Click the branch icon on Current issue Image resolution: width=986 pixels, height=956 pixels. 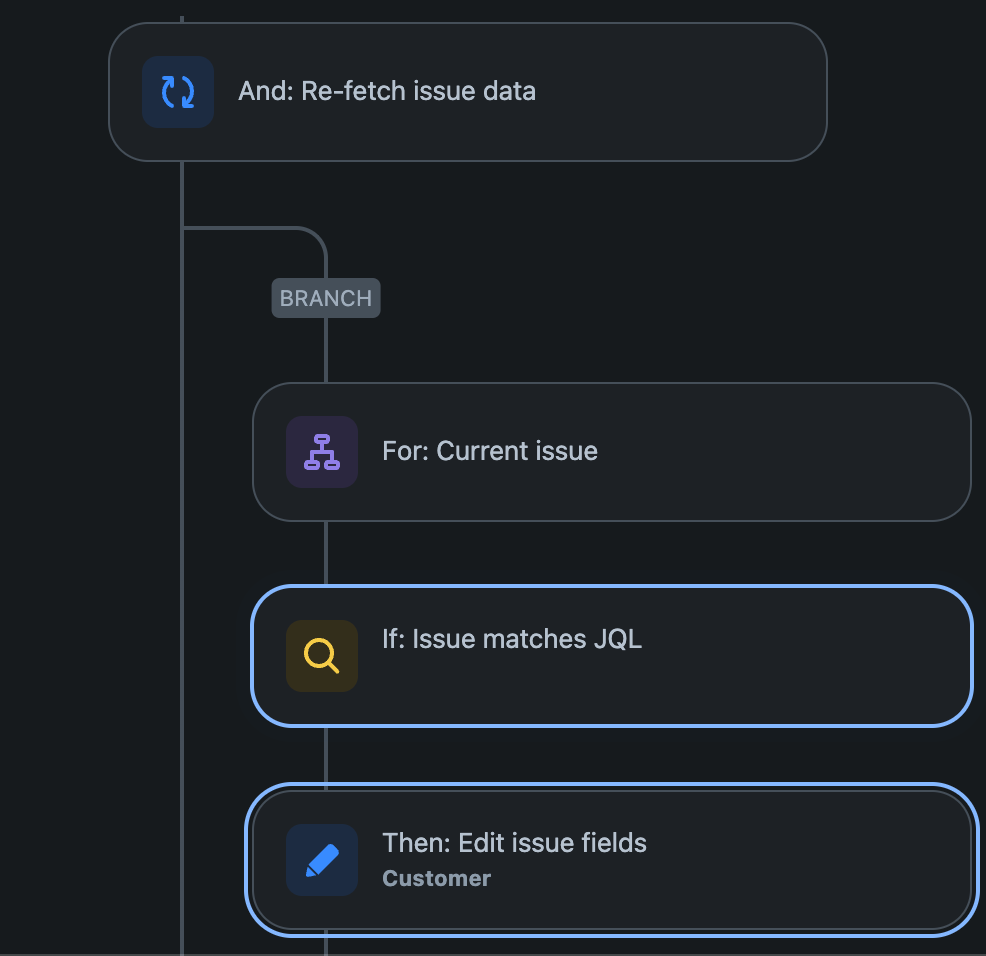(x=322, y=452)
